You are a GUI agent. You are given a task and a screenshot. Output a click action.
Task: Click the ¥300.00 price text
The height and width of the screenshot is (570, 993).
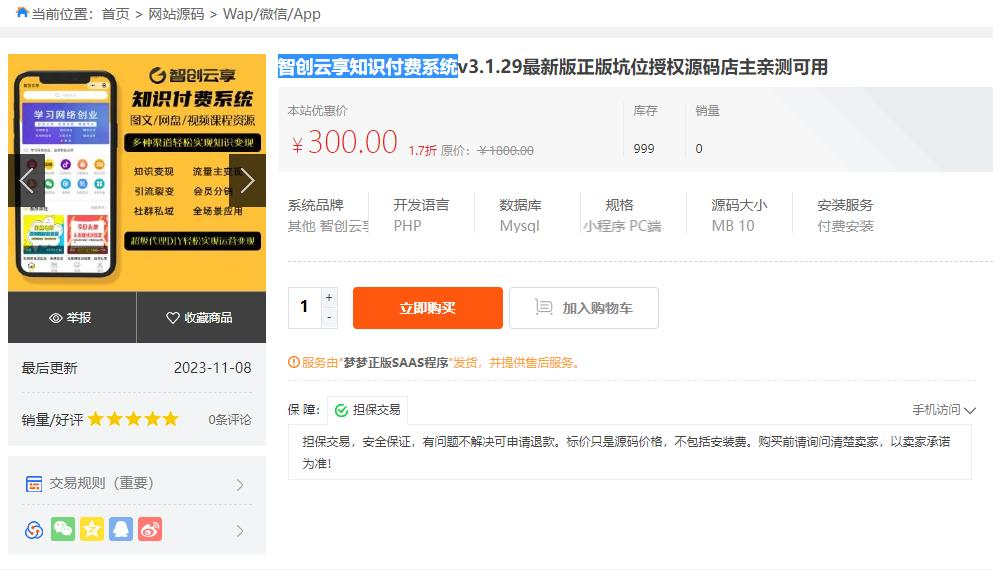click(x=345, y=142)
